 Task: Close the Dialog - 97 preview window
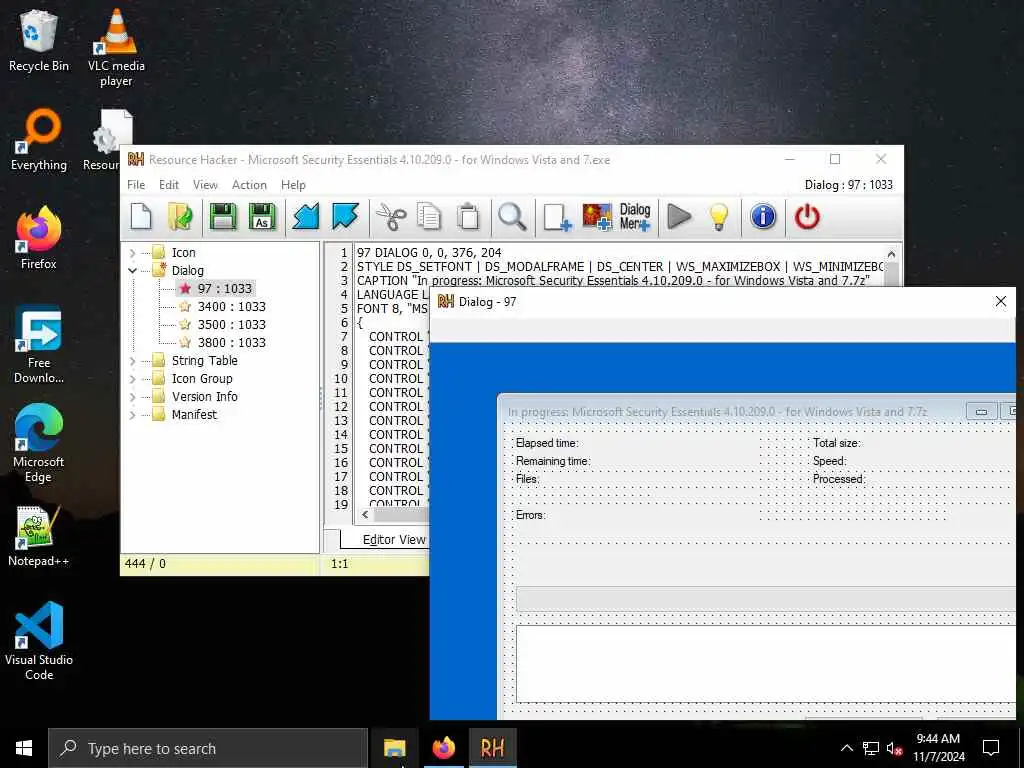click(x=1000, y=301)
